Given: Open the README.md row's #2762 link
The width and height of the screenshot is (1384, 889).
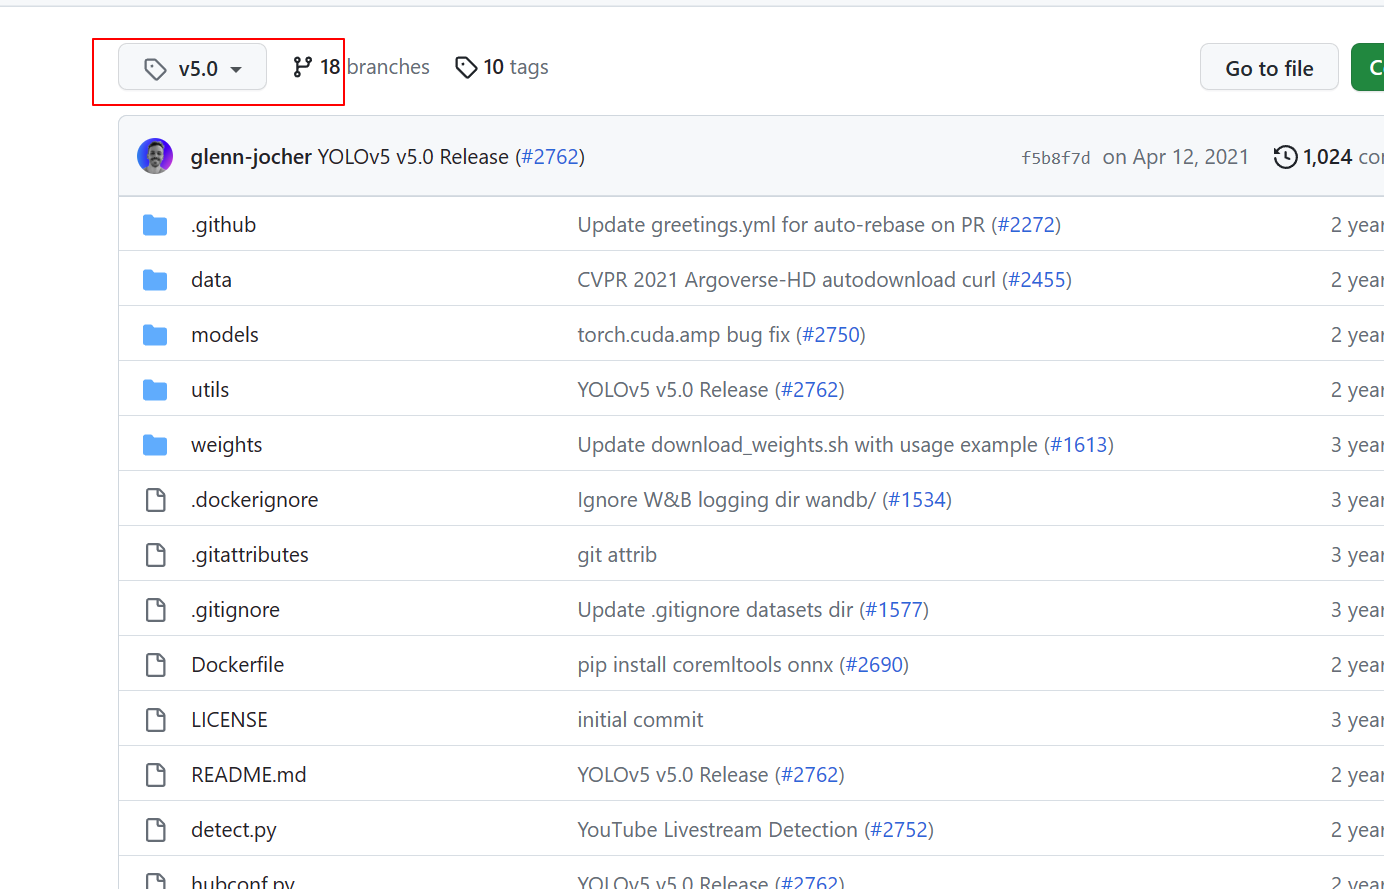Looking at the screenshot, I should pos(810,775).
